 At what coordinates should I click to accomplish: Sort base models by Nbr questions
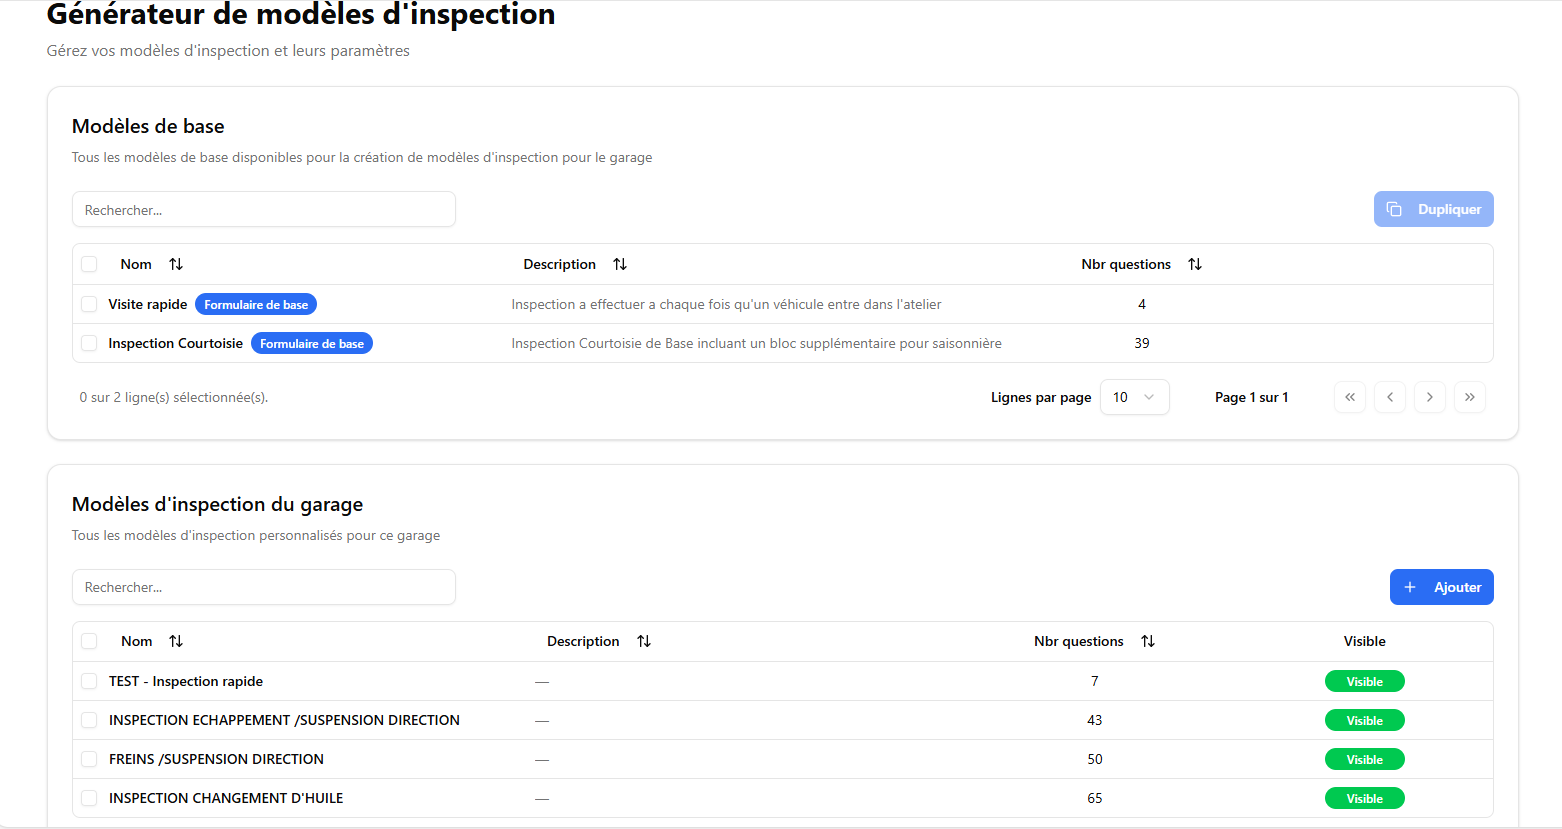tap(1194, 264)
